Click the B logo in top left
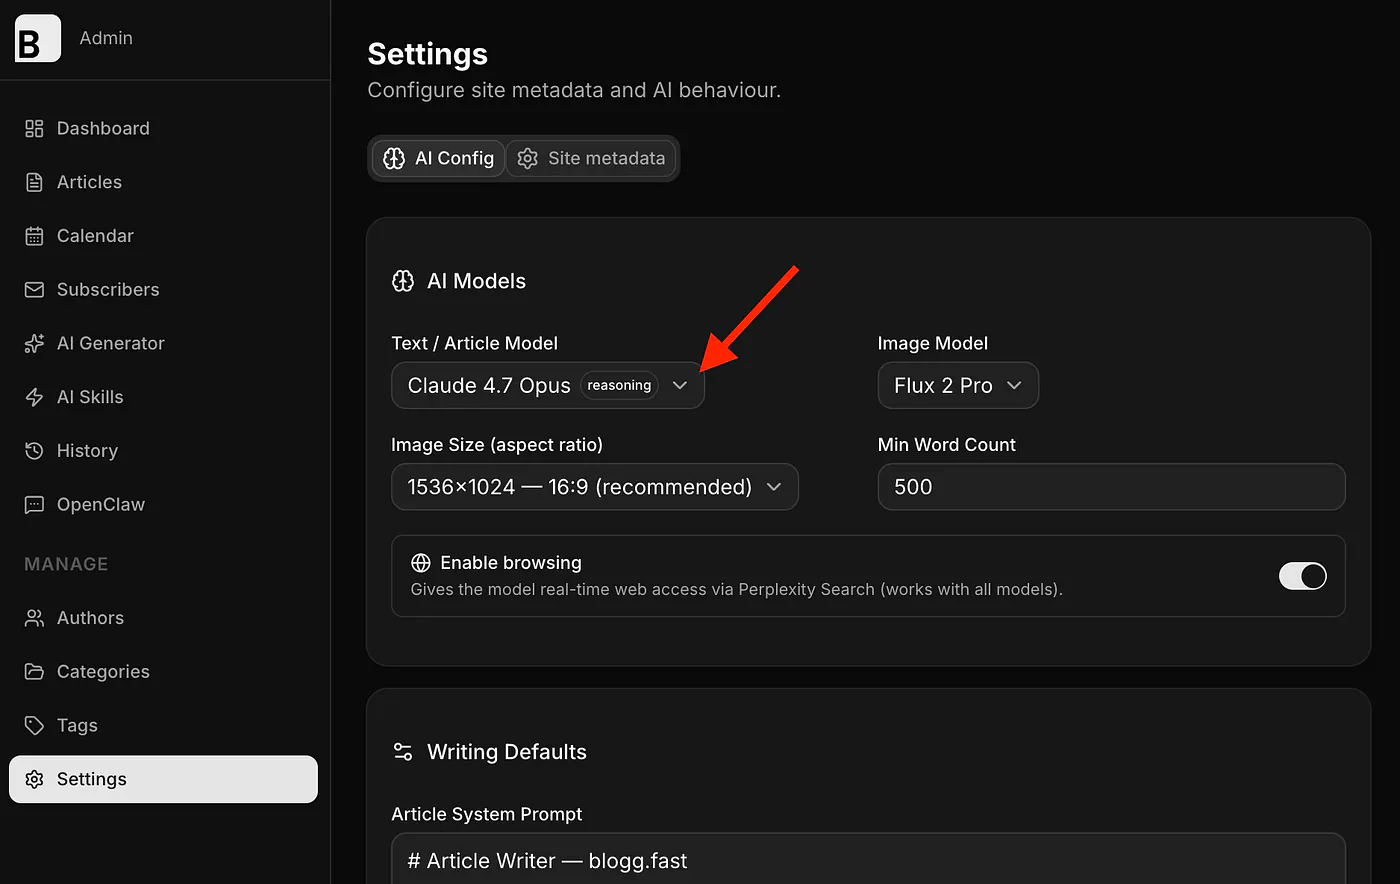The width and height of the screenshot is (1400, 884). 37,38
